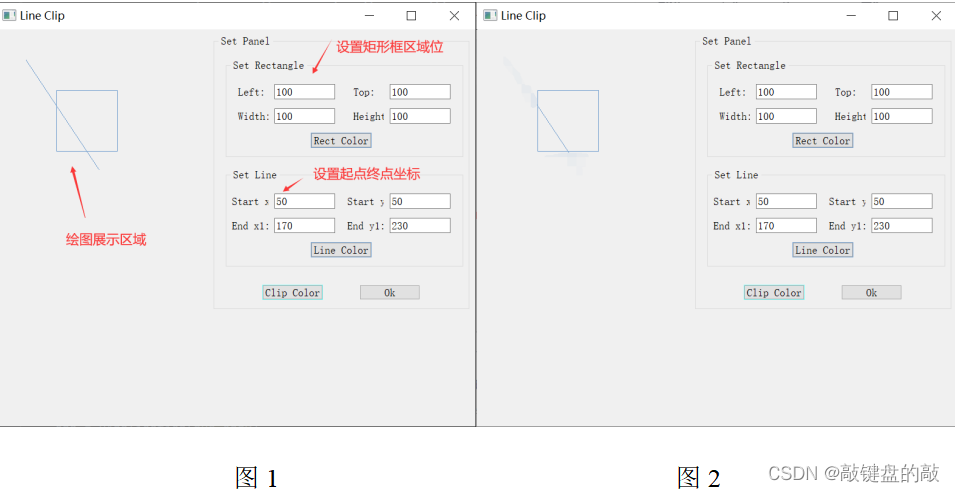Click the "Set Line" label in the left window

(255, 175)
